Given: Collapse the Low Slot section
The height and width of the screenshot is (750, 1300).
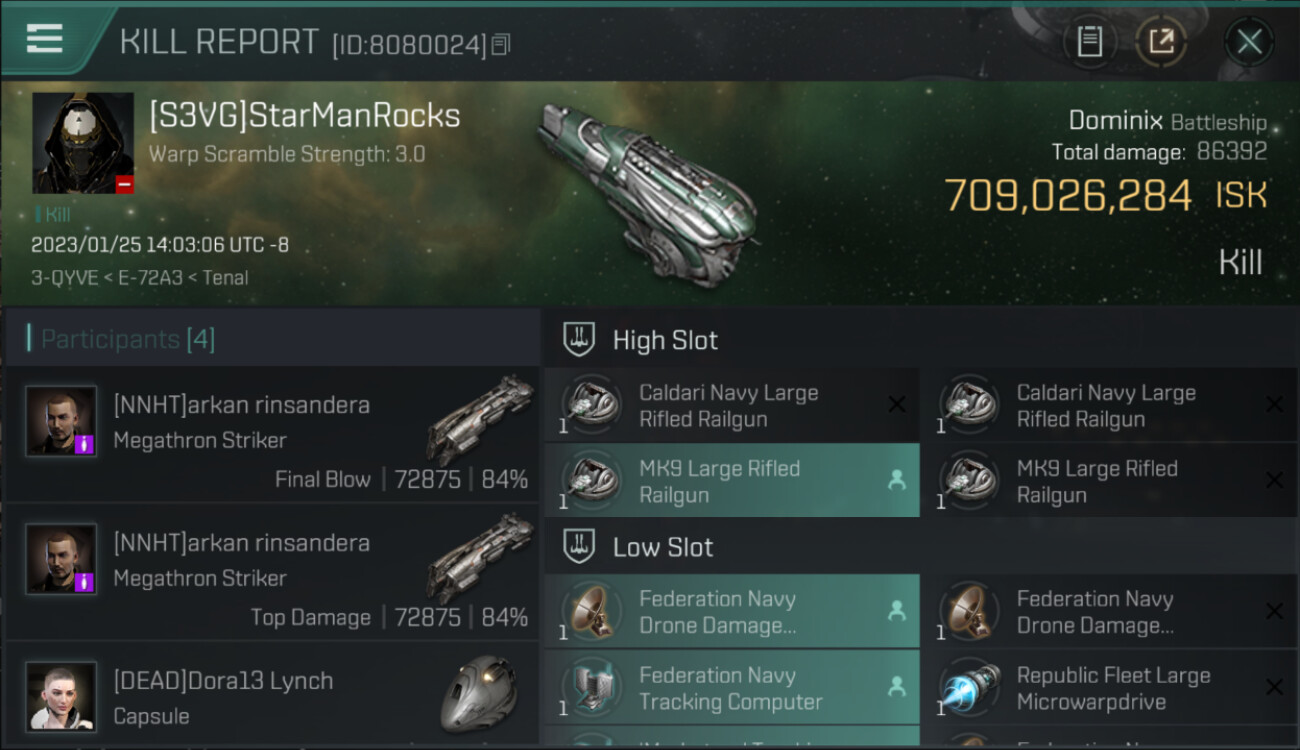Looking at the screenshot, I should click(920, 547).
